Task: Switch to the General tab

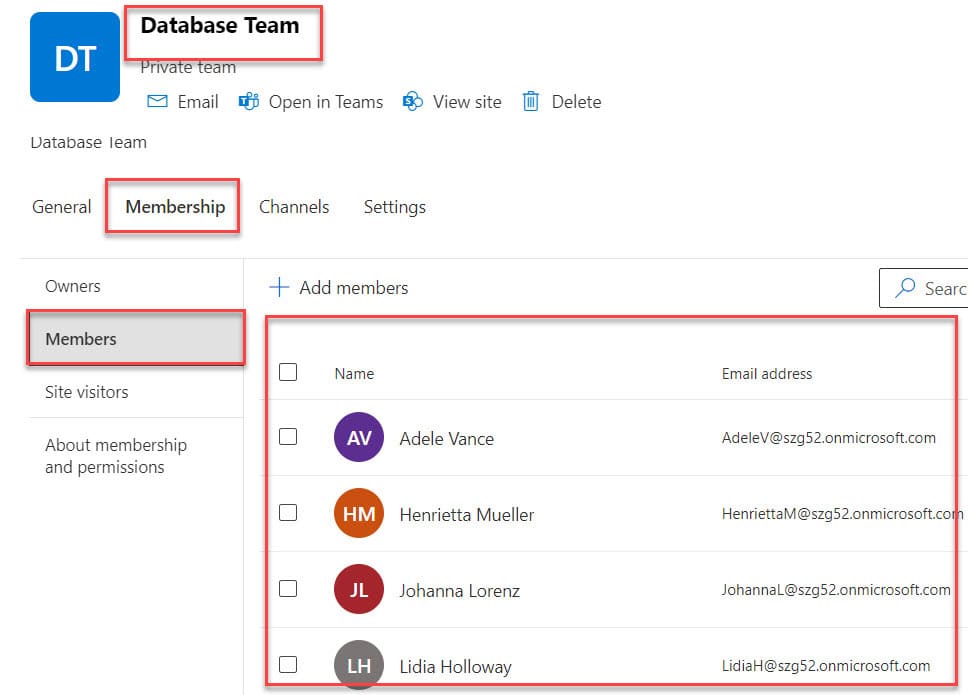Action: pos(62,207)
